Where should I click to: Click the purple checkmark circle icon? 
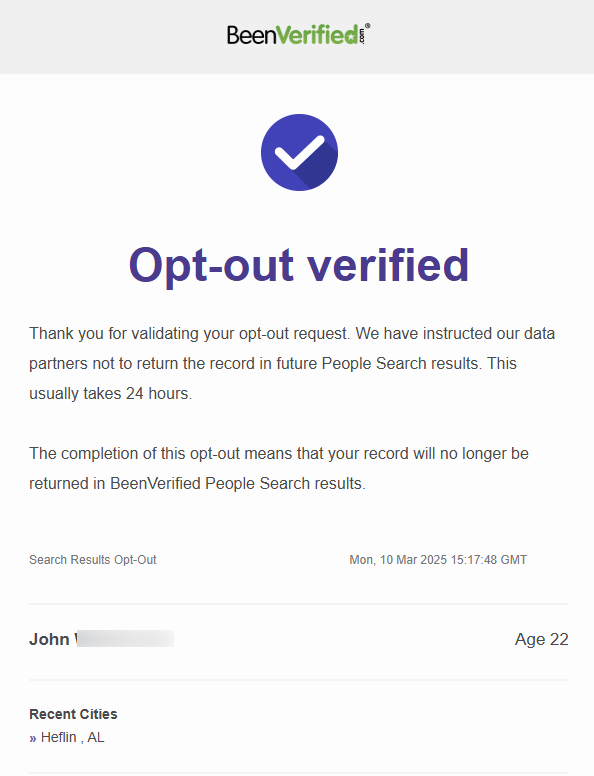(299, 152)
